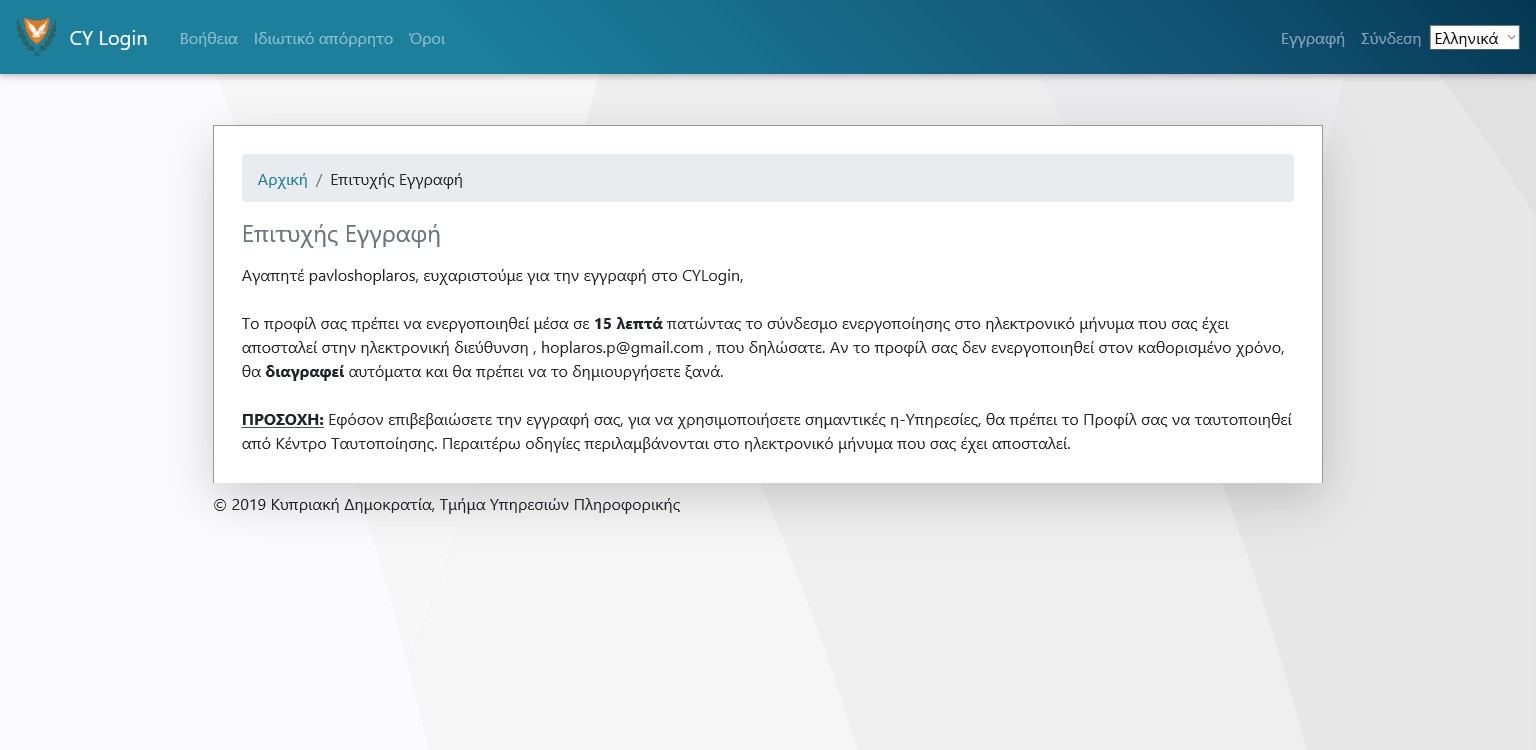Open the Ιδιωτικό απόρρητο privacy page
Screen dimensions: 1536x750
pyautogui.click(x=323, y=38)
